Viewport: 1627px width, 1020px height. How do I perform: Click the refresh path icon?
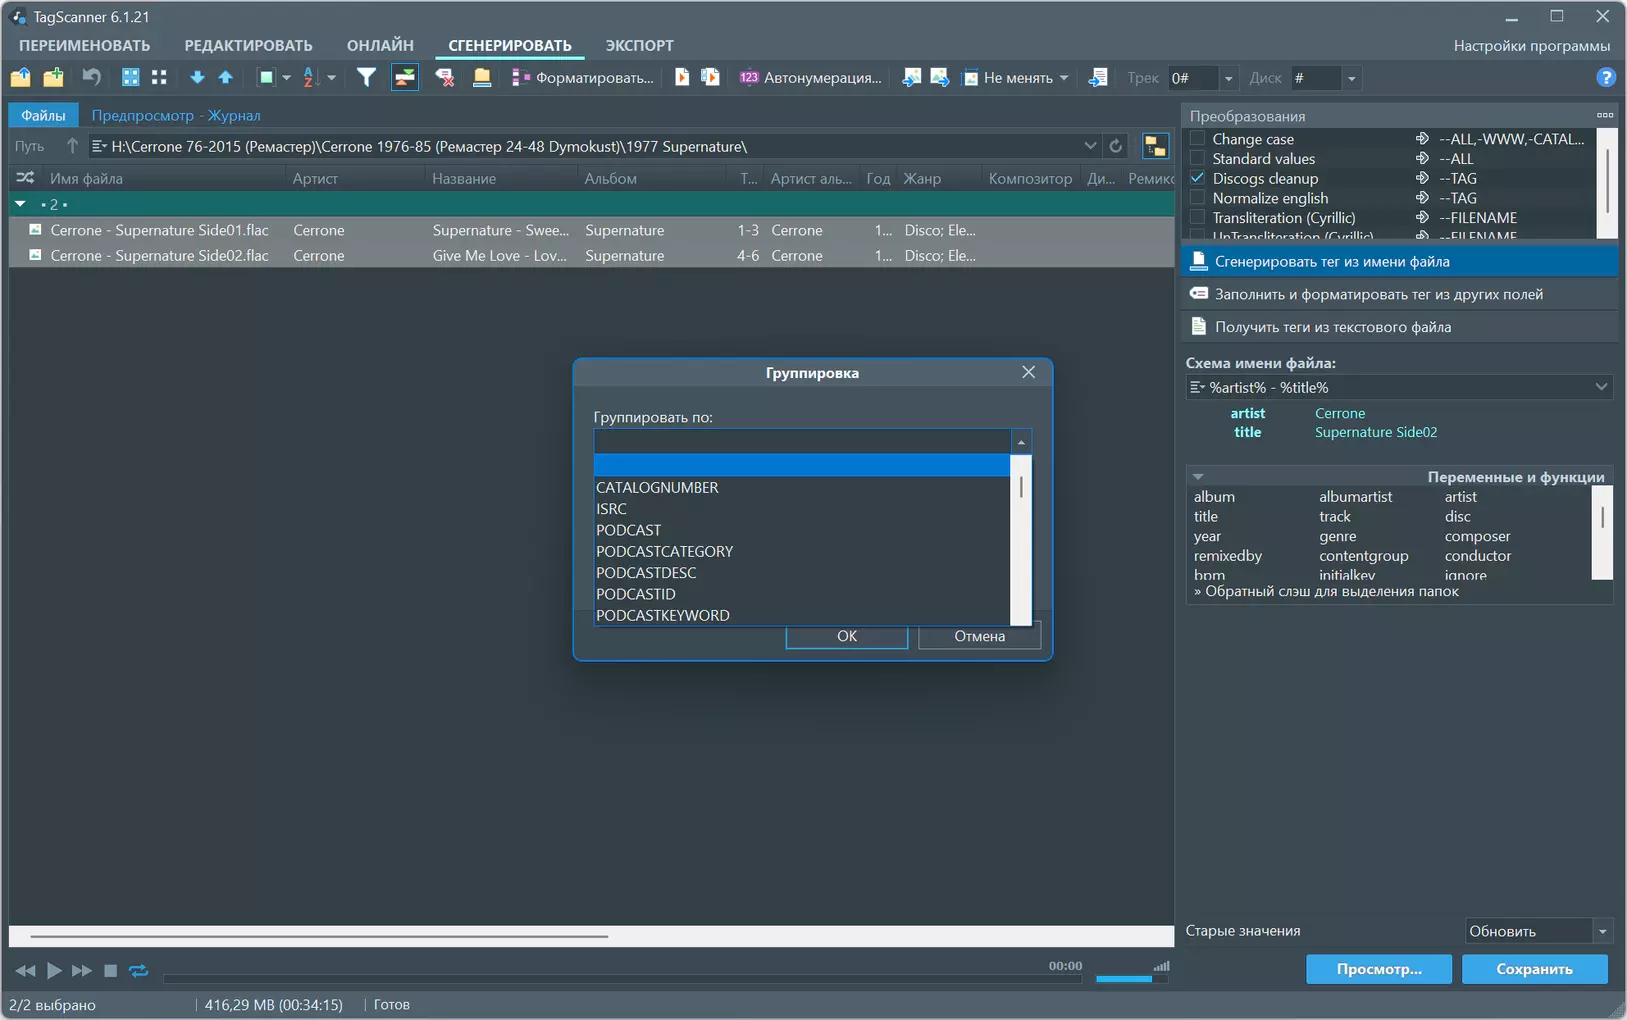[1116, 146]
